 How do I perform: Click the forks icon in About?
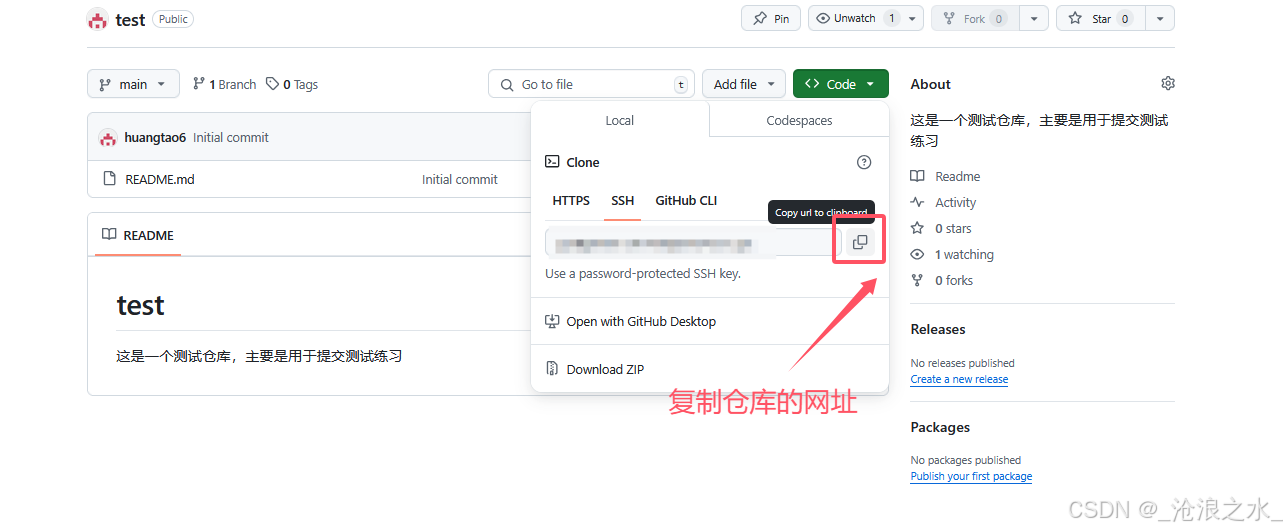[918, 280]
